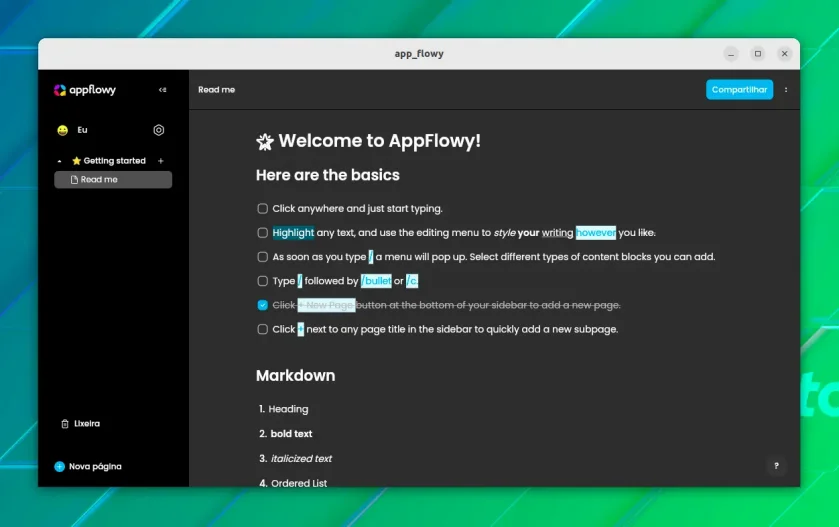The width and height of the screenshot is (840, 527).
Task: Open Lixeira trash
Action: (x=81, y=424)
